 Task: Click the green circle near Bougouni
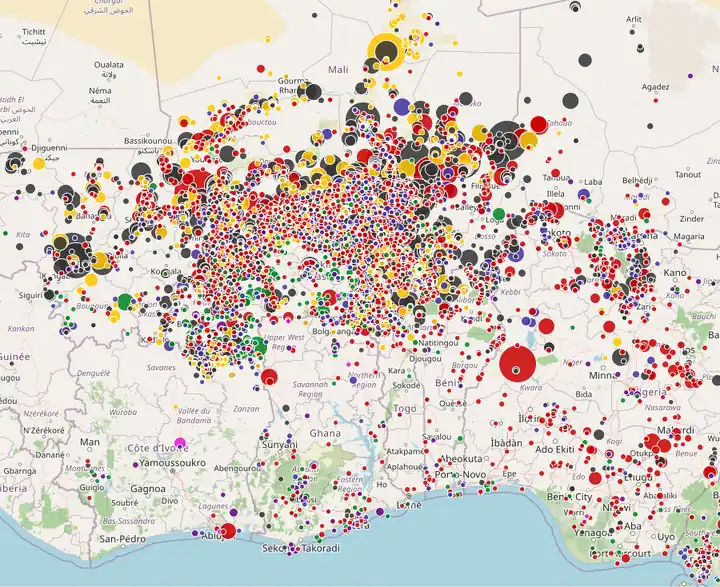(x=125, y=302)
